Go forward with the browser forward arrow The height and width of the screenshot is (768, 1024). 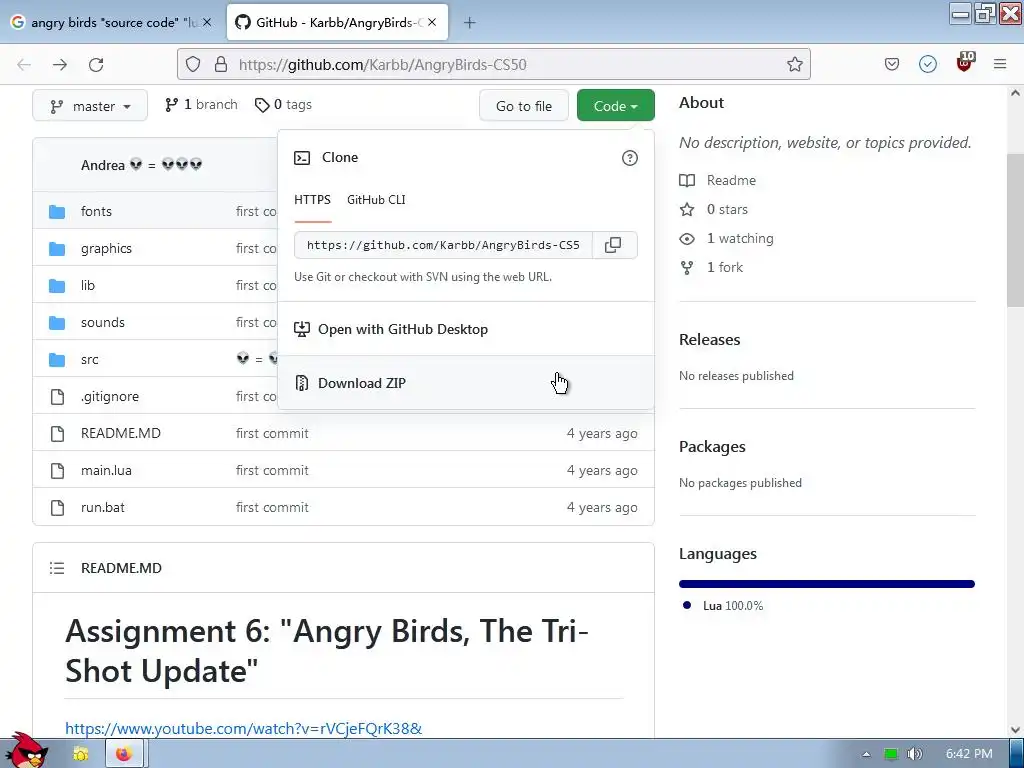point(60,64)
